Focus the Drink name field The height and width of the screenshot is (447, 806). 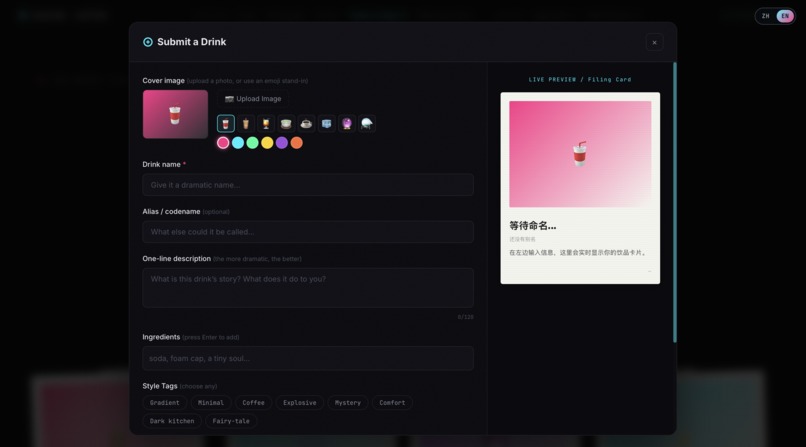click(x=308, y=185)
